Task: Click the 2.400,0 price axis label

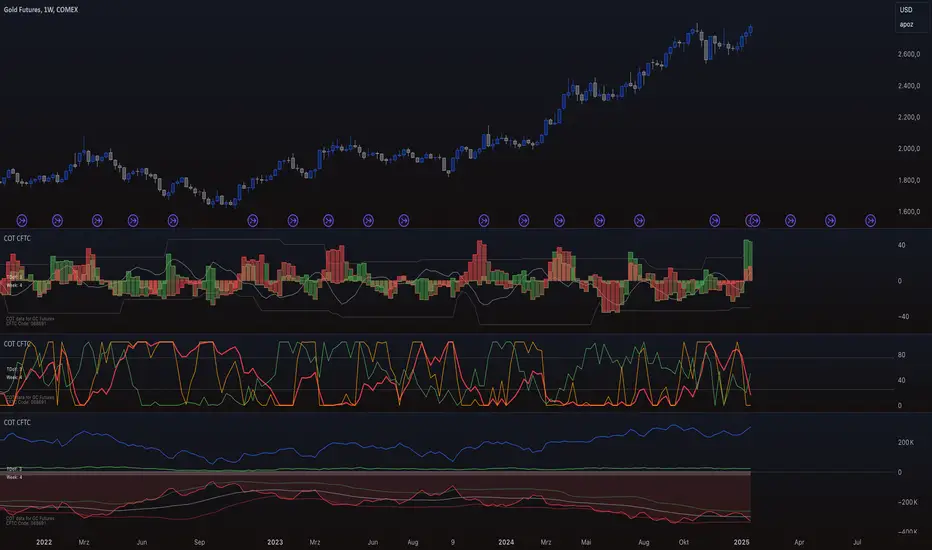Action: click(x=909, y=86)
